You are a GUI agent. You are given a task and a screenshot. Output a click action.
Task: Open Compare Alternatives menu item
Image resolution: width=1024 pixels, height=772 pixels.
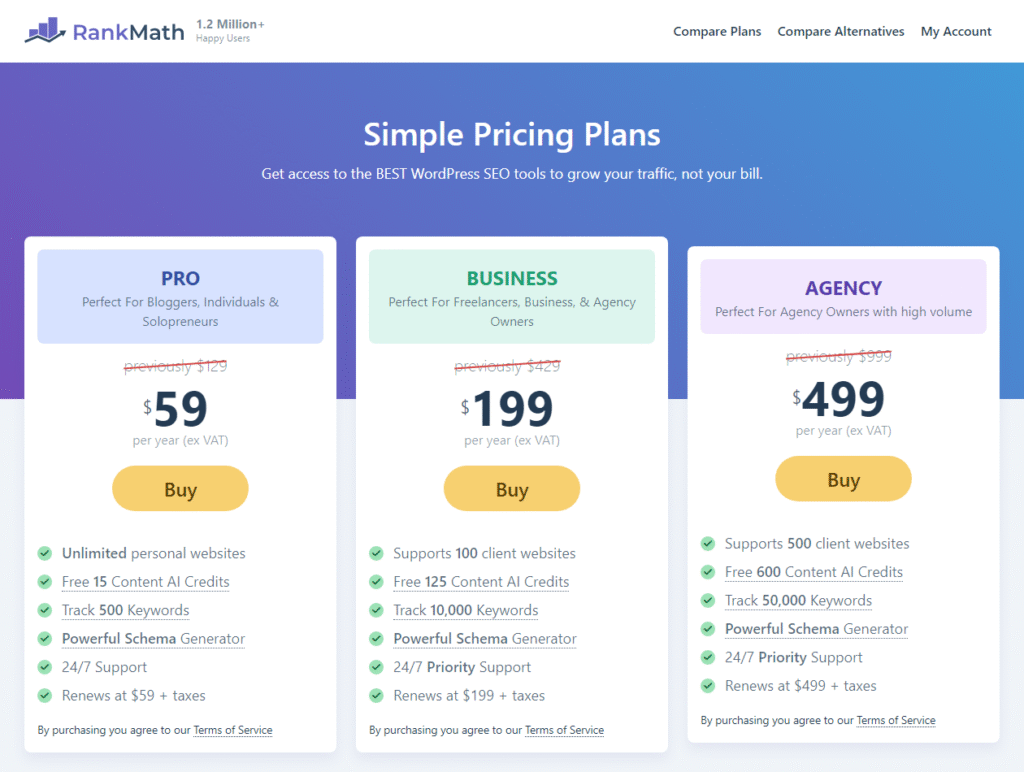[841, 32]
